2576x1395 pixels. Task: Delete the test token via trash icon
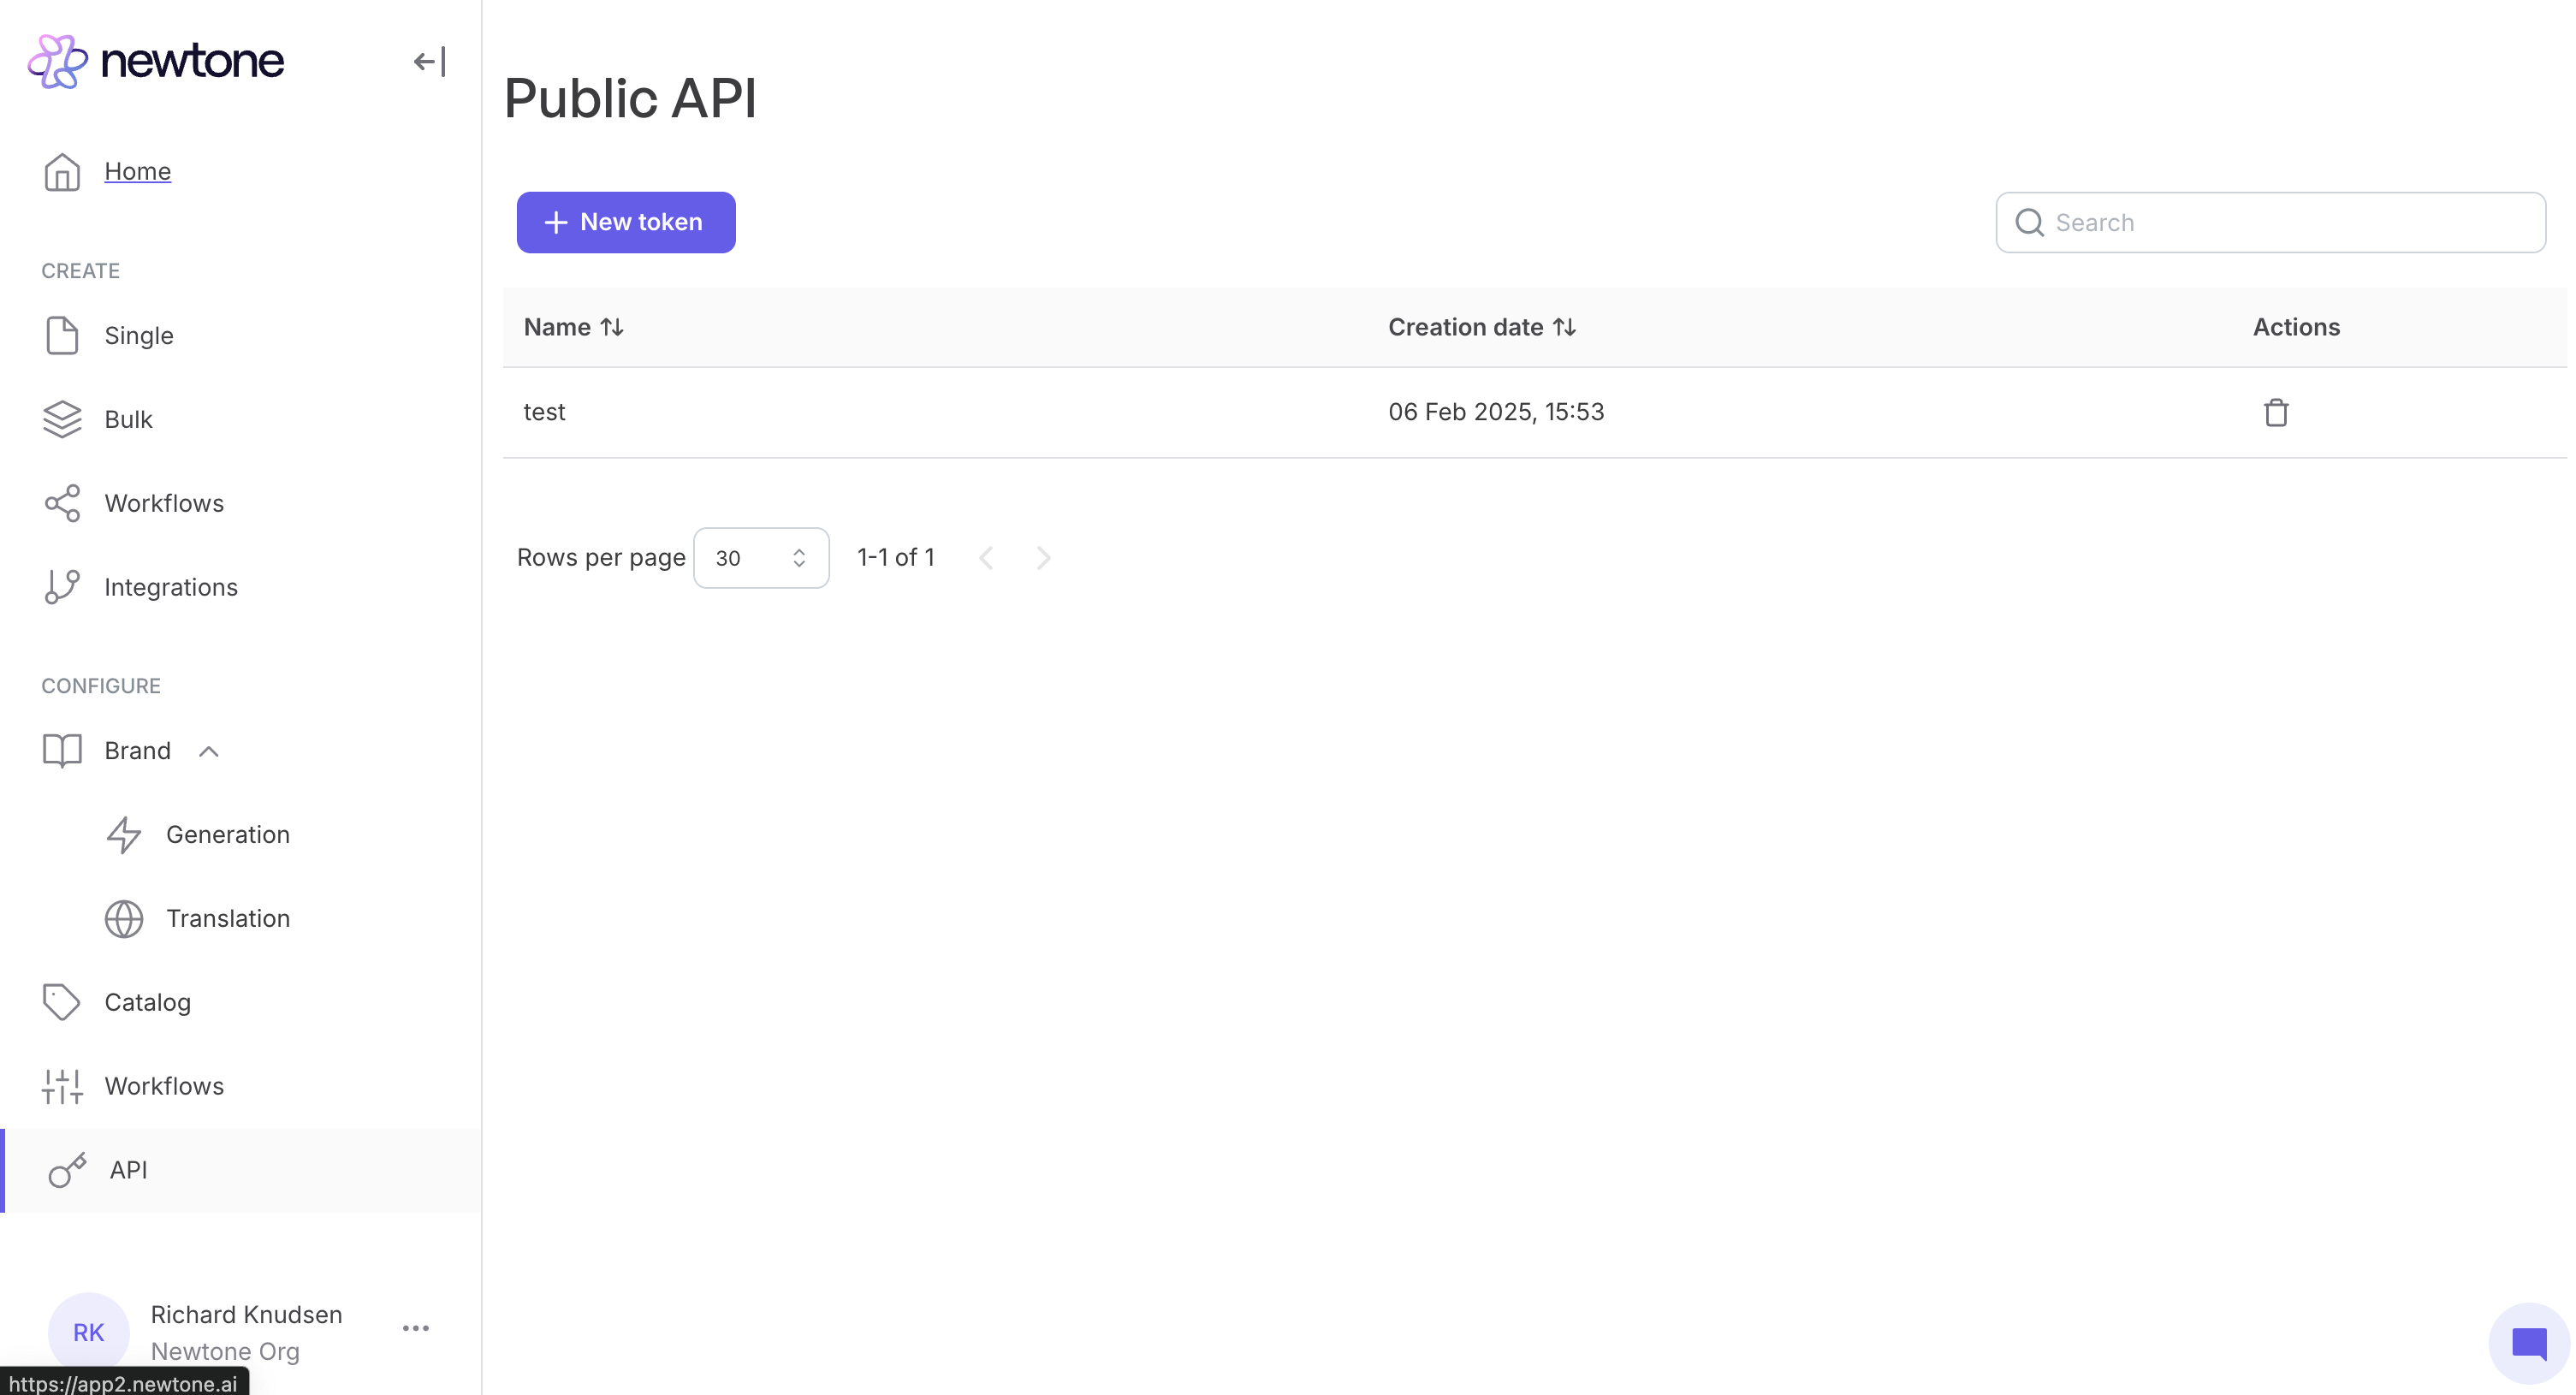pyautogui.click(x=2275, y=412)
